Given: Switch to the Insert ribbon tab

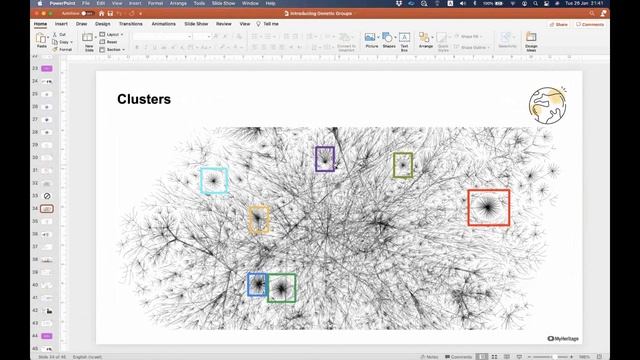Looking at the screenshot, I should (61, 24).
